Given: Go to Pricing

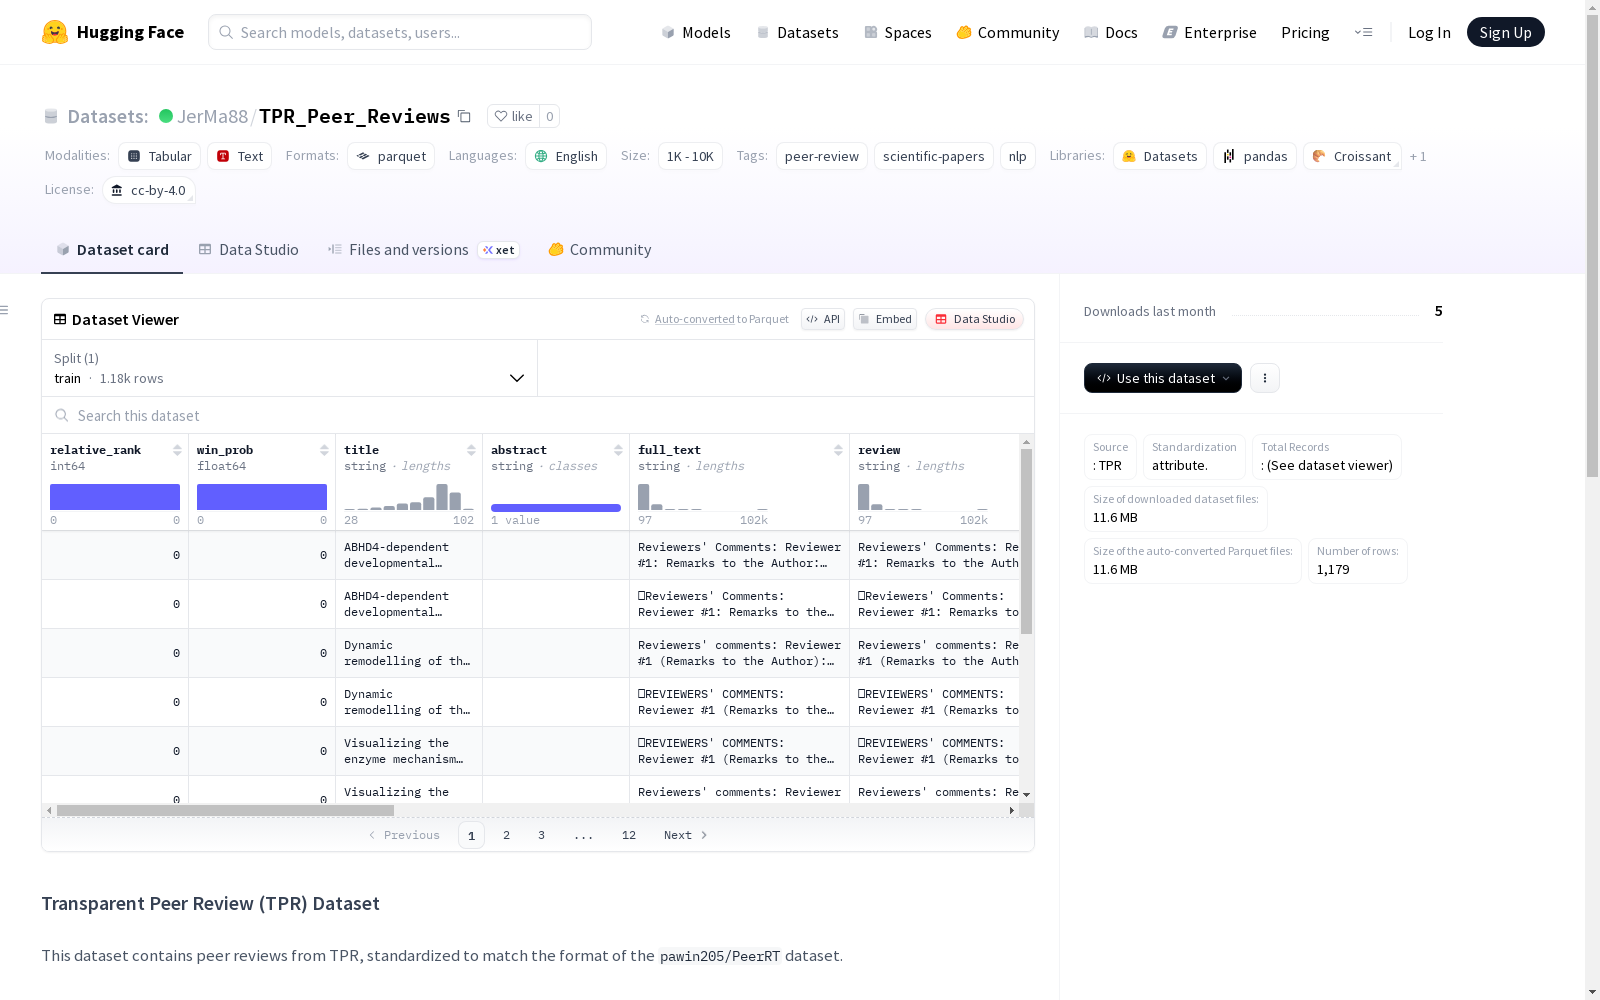Looking at the screenshot, I should (x=1305, y=32).
